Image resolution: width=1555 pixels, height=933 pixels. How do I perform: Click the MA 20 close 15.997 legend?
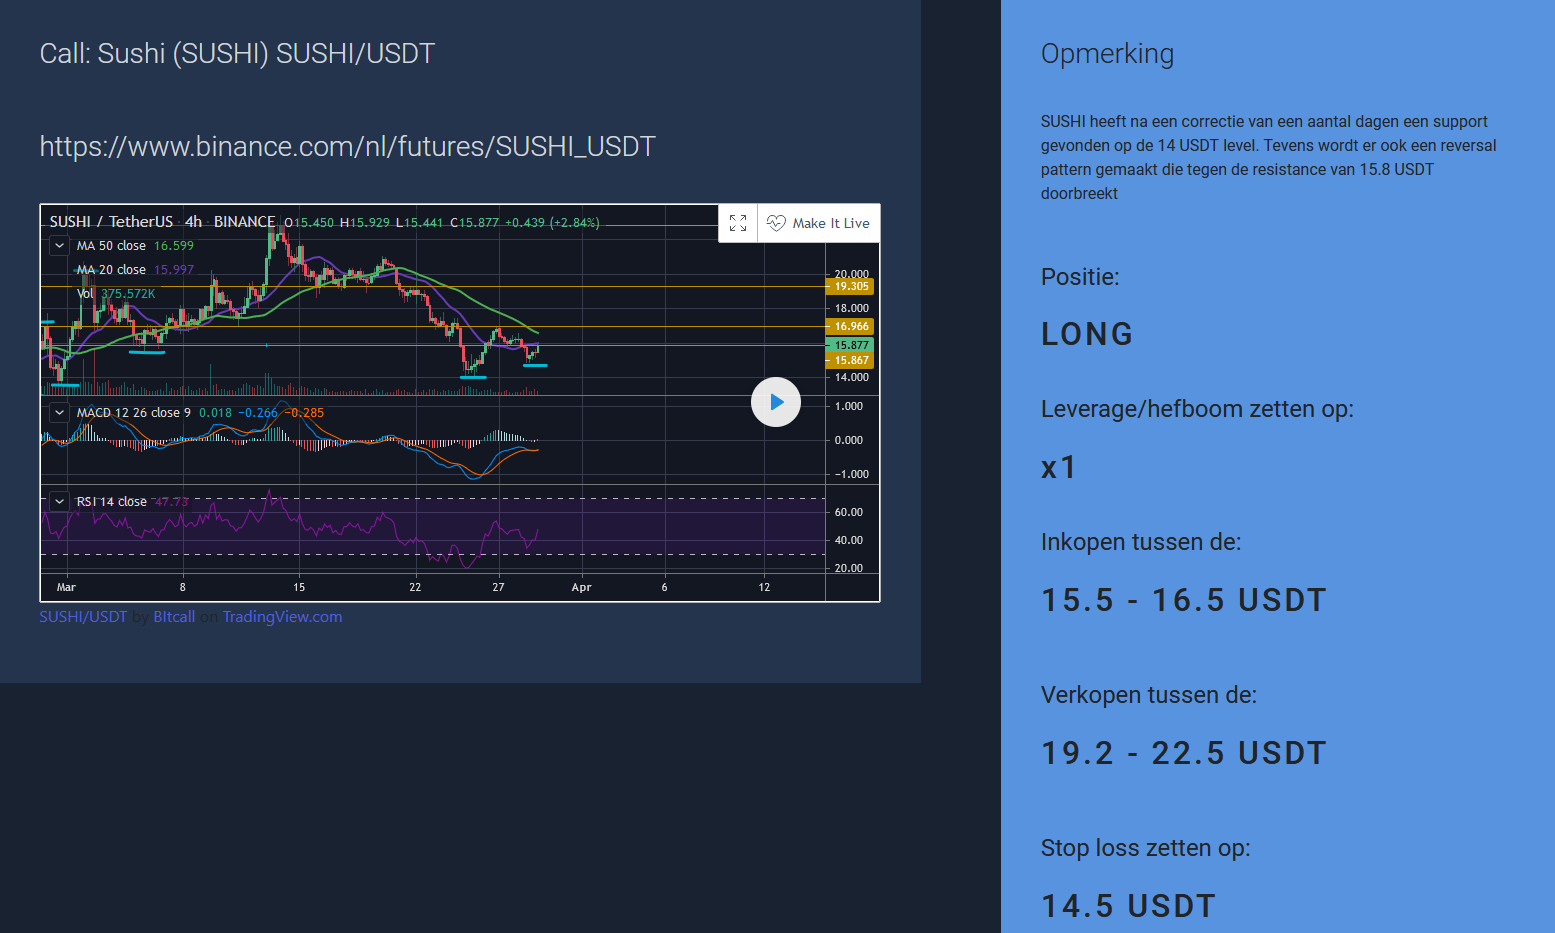(x=135, y=269)
